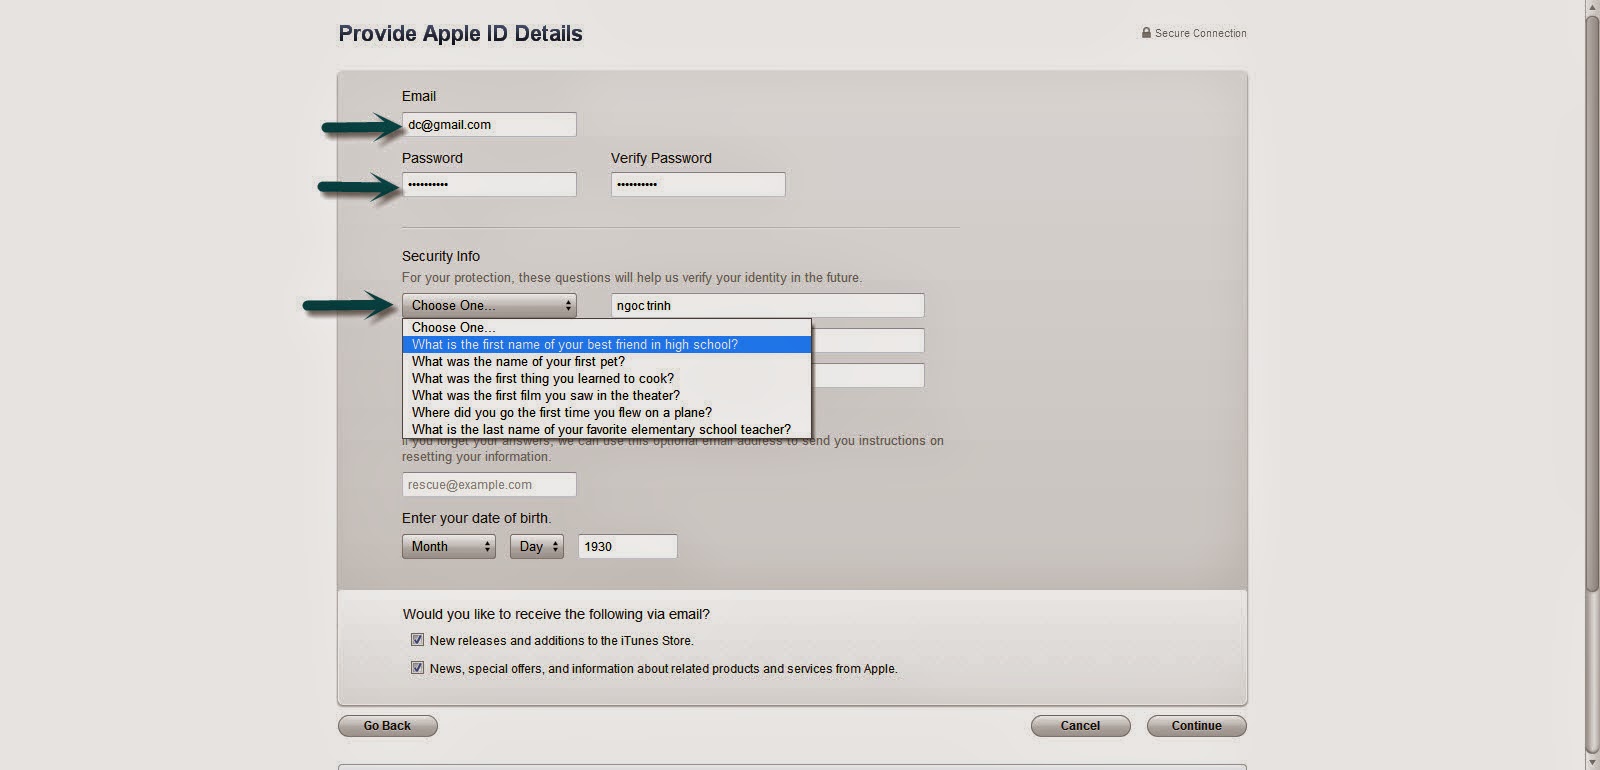
Task: Click the scrollbar up arrow
Action: [1592, 6]
